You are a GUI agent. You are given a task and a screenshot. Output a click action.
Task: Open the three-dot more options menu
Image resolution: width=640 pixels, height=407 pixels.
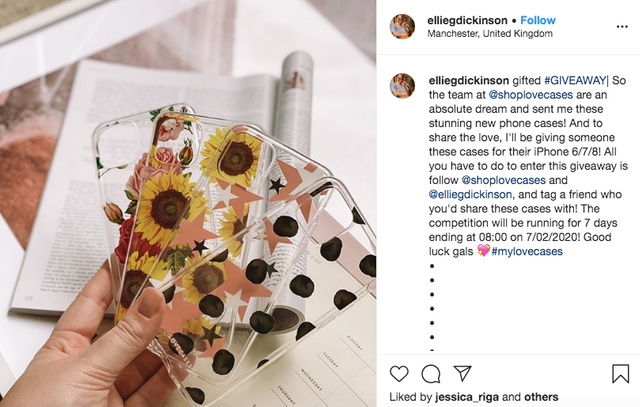coord(622,27)
